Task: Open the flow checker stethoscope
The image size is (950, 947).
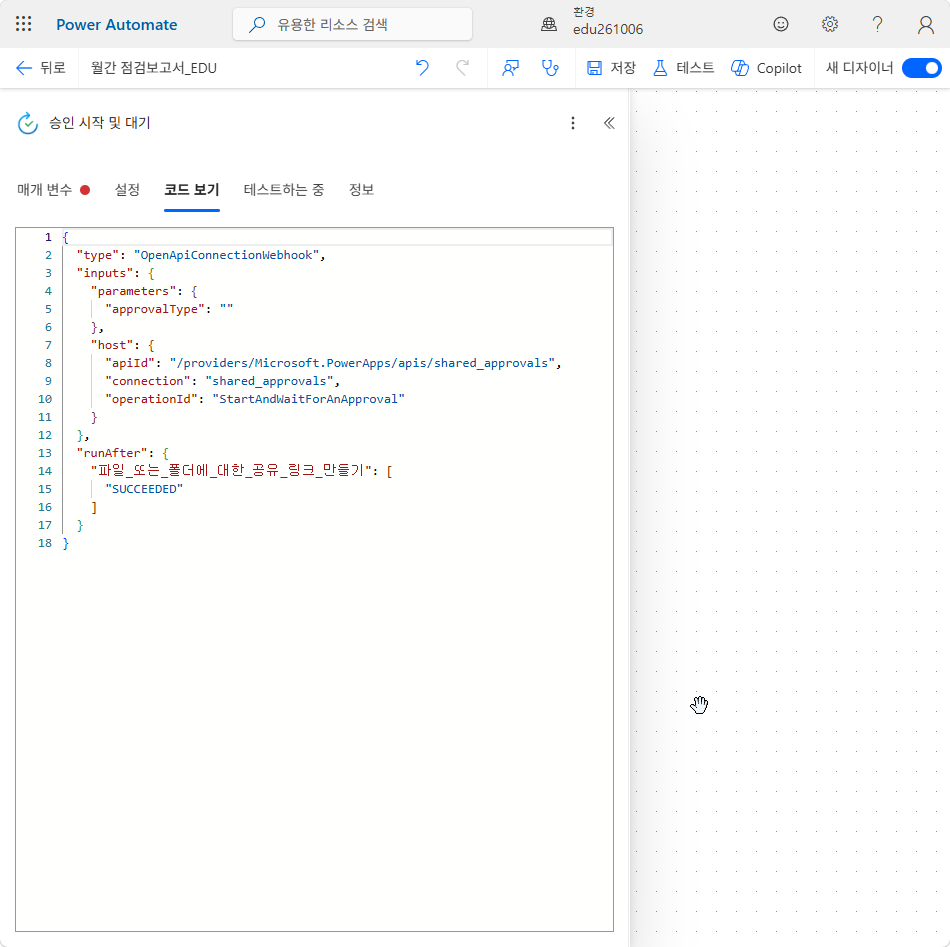Action: point(550,68)
